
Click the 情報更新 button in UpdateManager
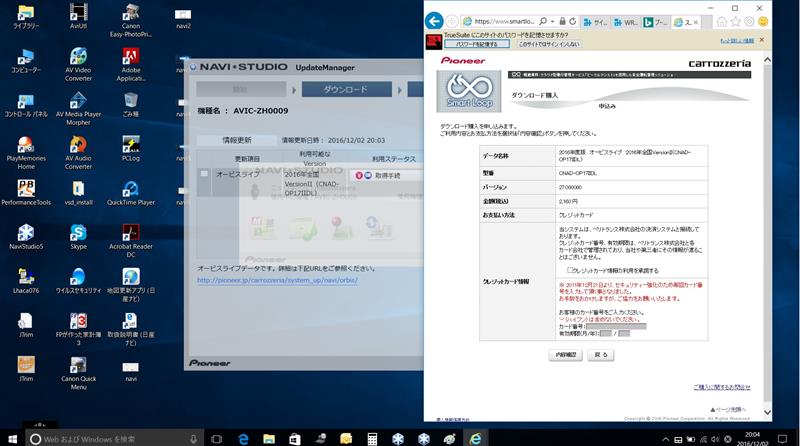pos(236,140)
